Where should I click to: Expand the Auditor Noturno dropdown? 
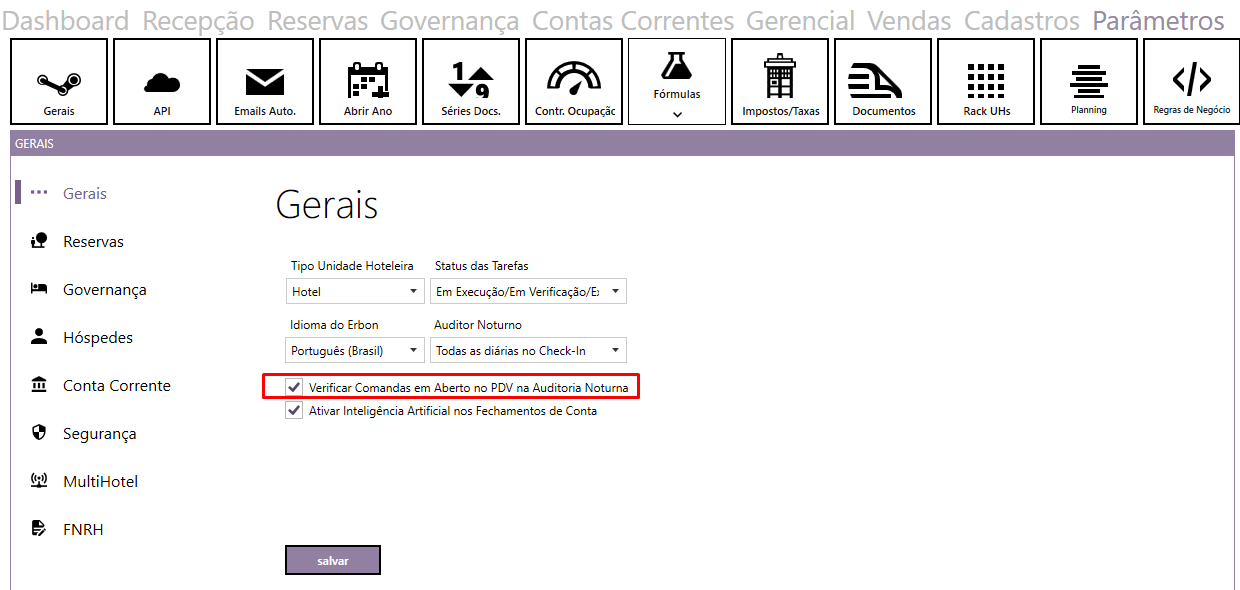pos(528,351)
